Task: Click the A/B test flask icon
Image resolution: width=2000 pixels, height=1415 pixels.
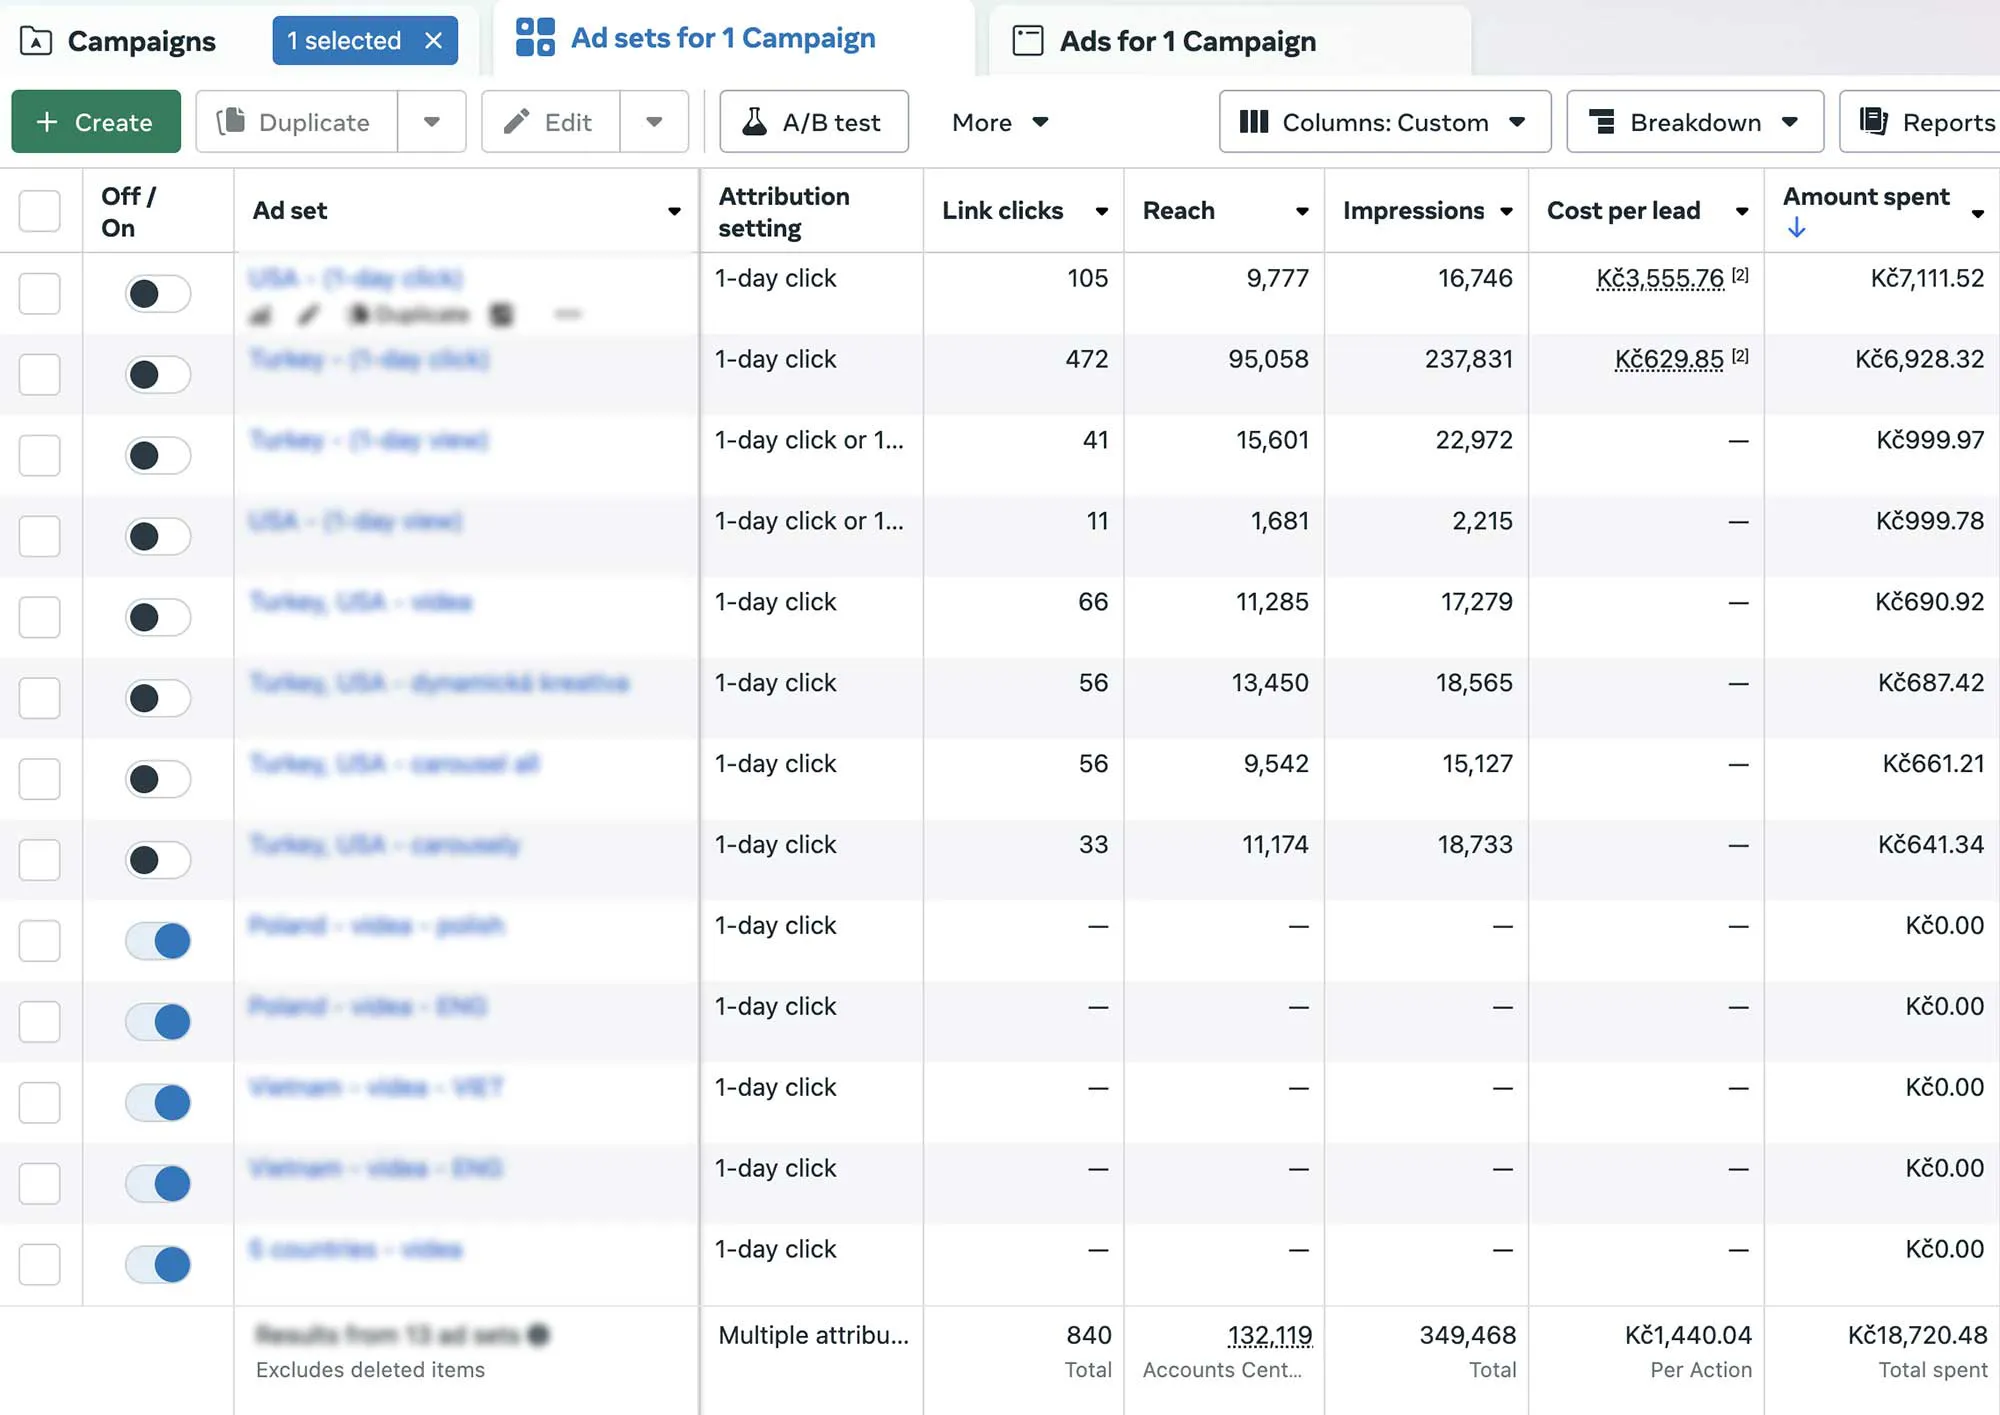Action: pyautogui.click(x=755, y=122)
